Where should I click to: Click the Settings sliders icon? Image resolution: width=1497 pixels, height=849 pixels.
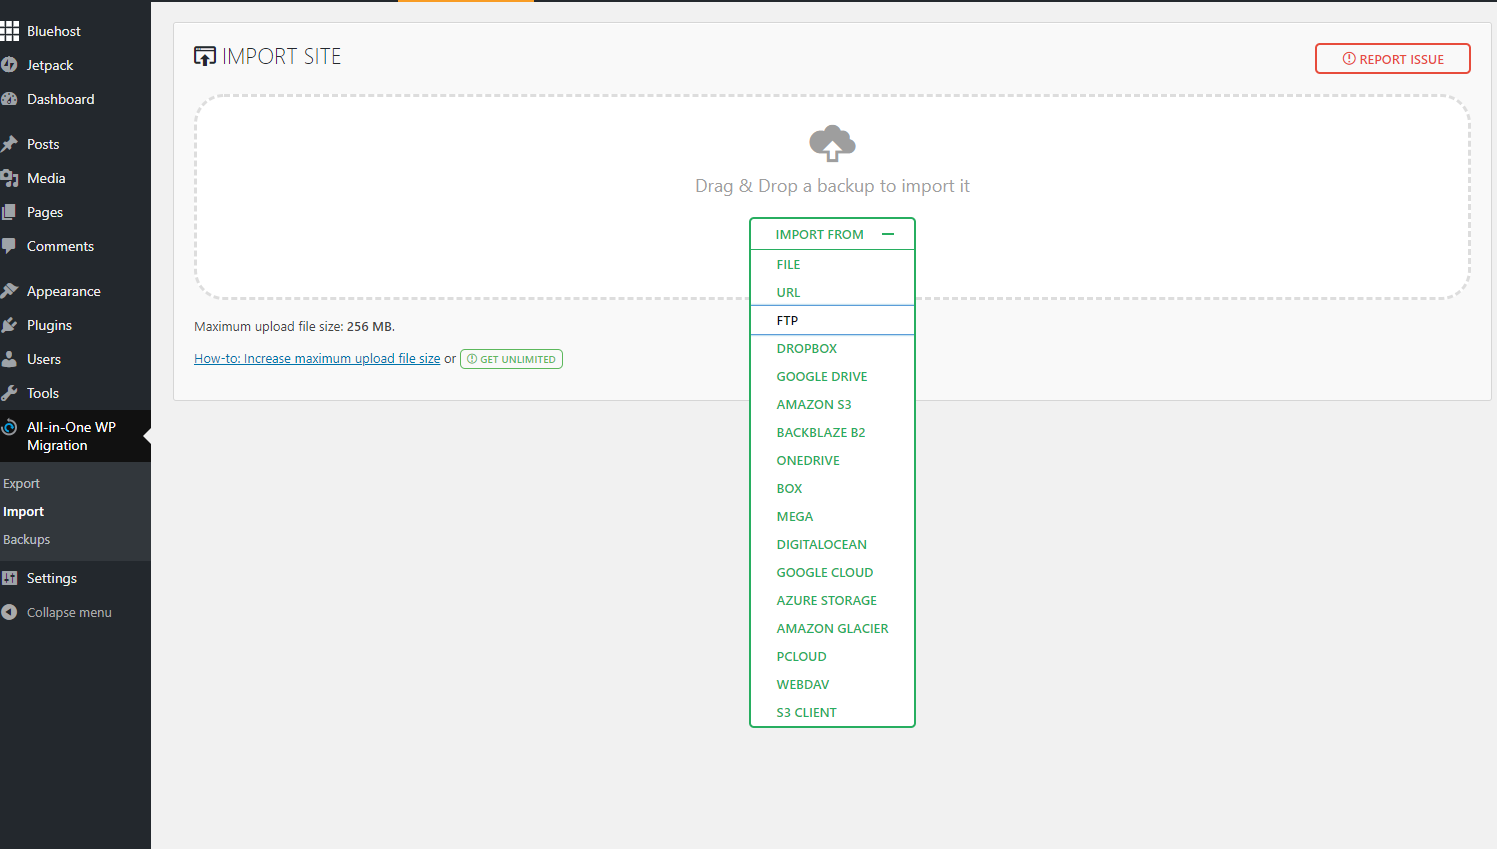(x=9, y=578)
